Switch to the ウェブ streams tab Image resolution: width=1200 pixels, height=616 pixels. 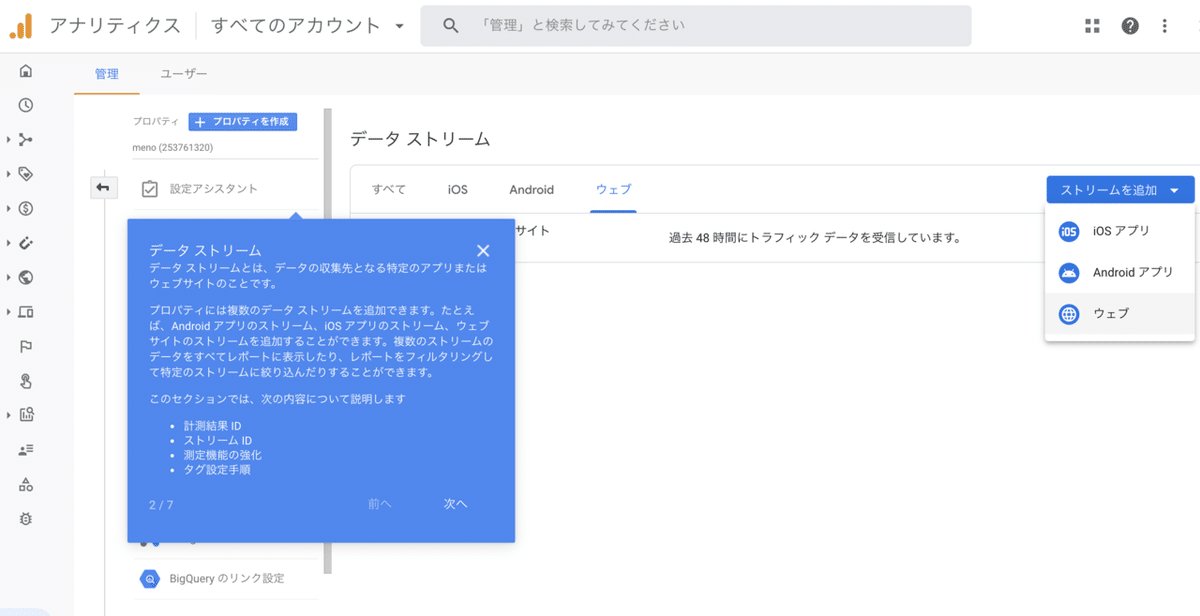[613, 189]
